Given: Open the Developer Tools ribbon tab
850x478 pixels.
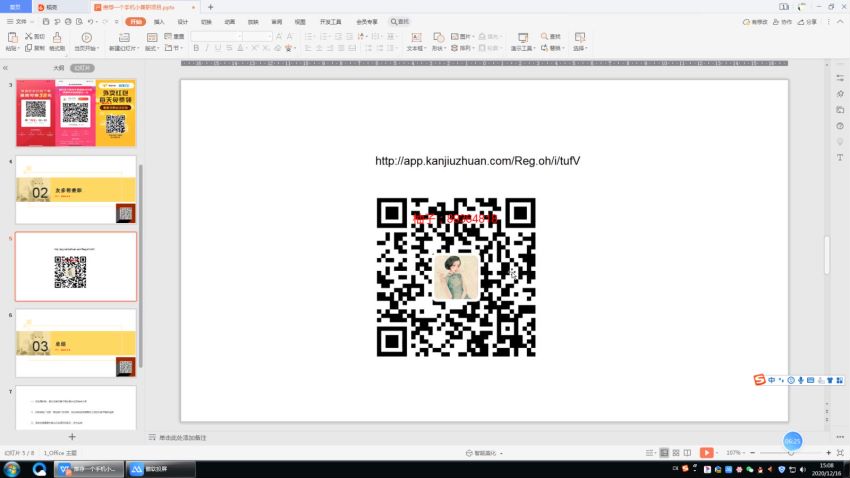Looking at the screenshot, I should click(331, 22).
